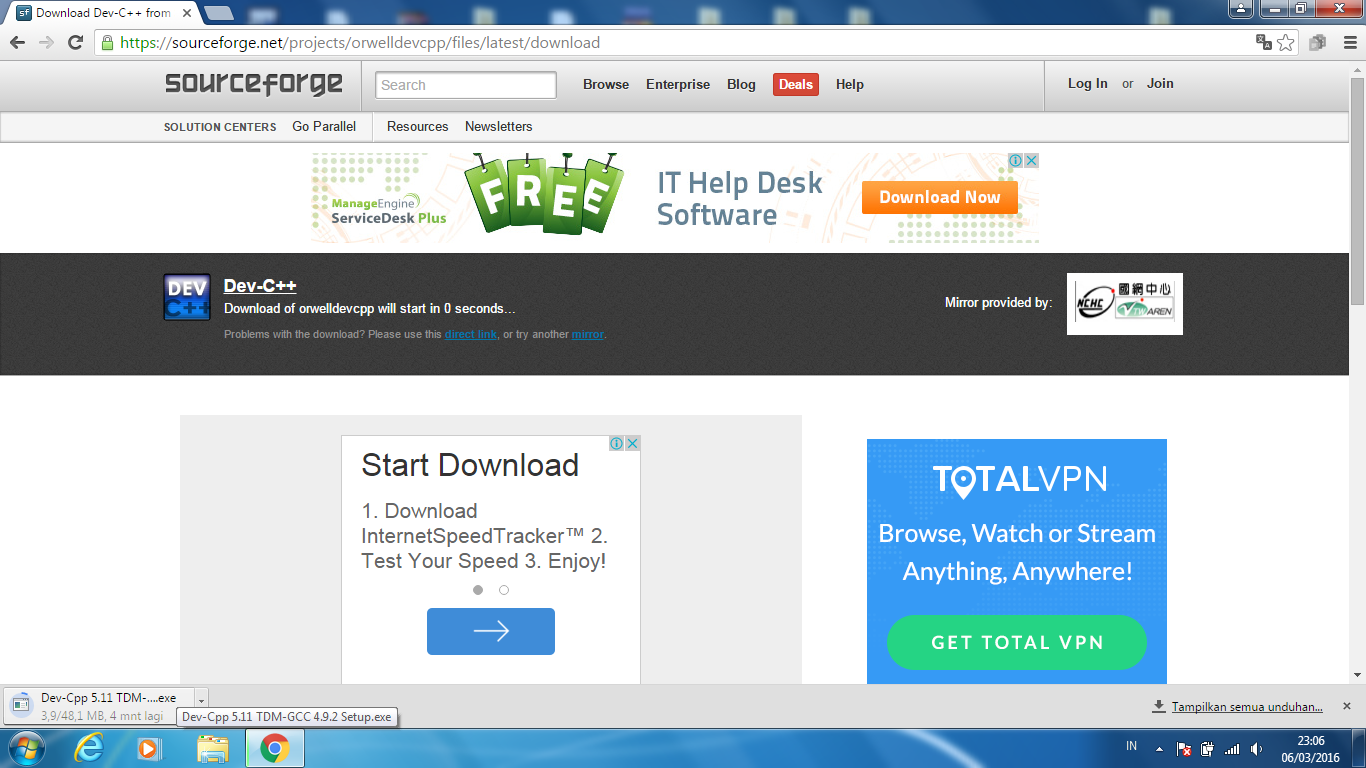Screen dimensions: 1366x768
Task: Click the download arrow icon in downloads bar
Action: tap(1159, 706)
